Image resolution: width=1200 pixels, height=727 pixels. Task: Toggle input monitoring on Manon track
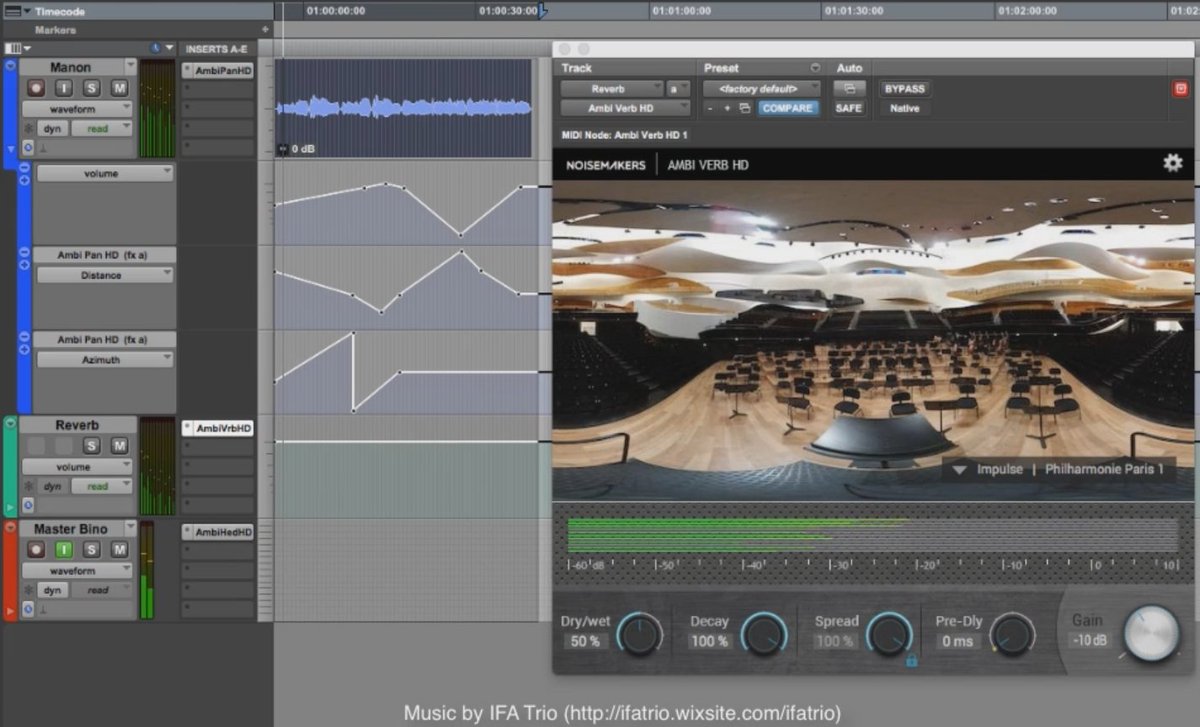pos(63,88)
